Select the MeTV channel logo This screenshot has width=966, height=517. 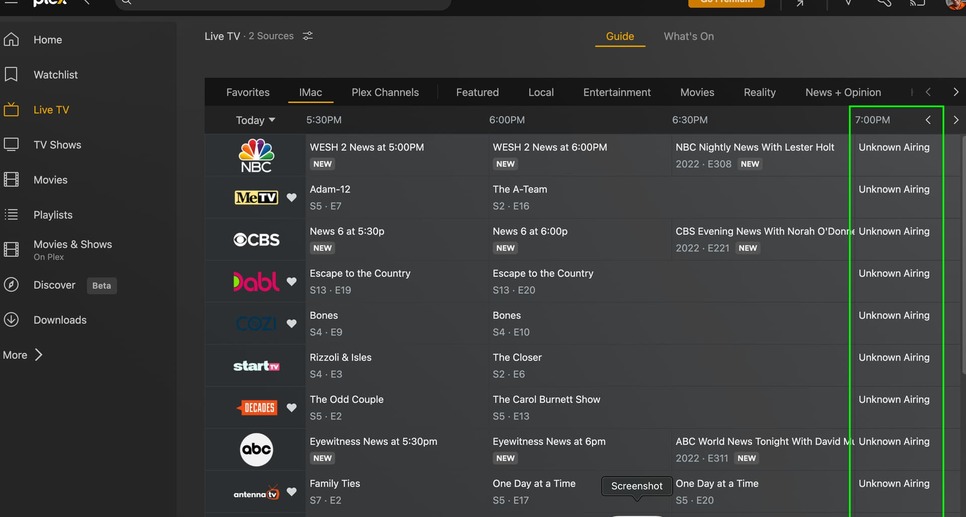[256, 197]
